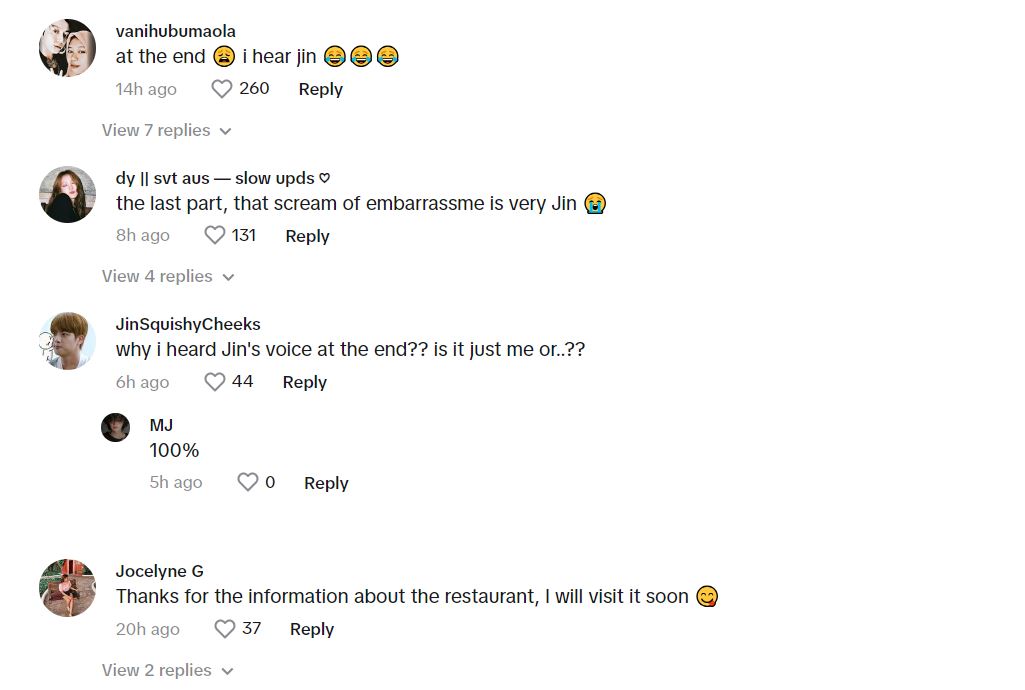Expand View 2 replies under Jocelyne G
Screen dimensions: 1025x690
(x=166, y=670)
